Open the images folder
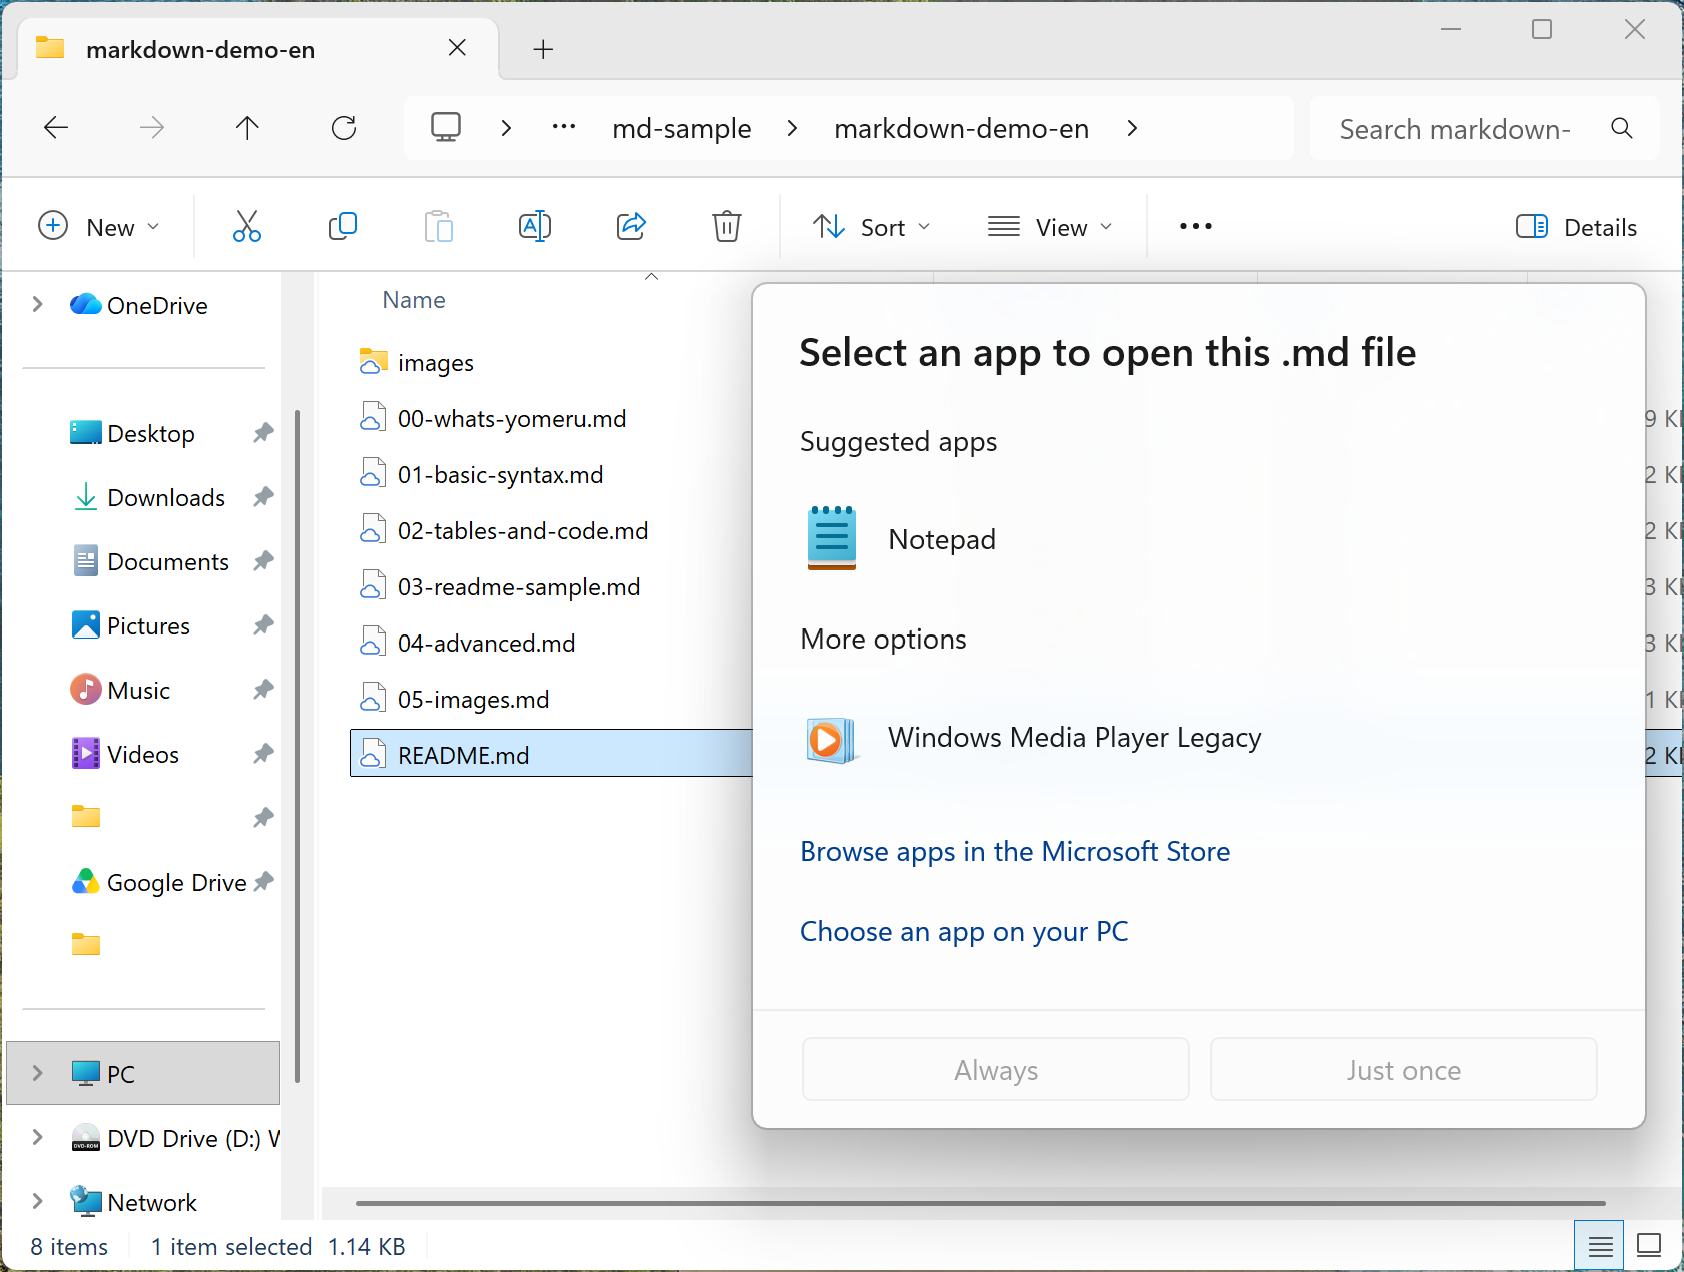 point(435,362)
